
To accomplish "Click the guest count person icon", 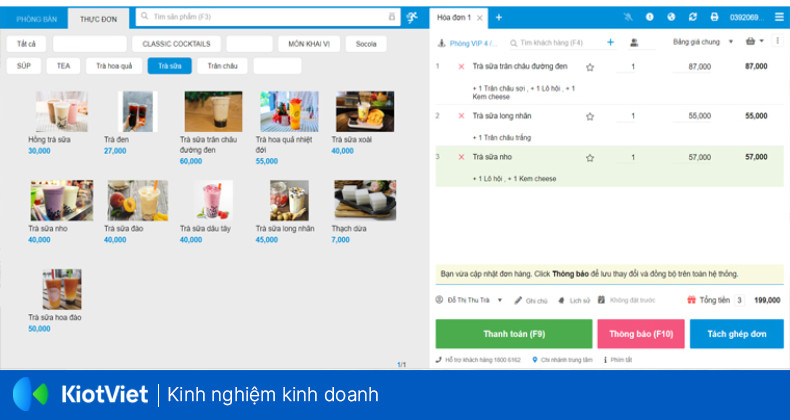I will [x=634, y=43].
